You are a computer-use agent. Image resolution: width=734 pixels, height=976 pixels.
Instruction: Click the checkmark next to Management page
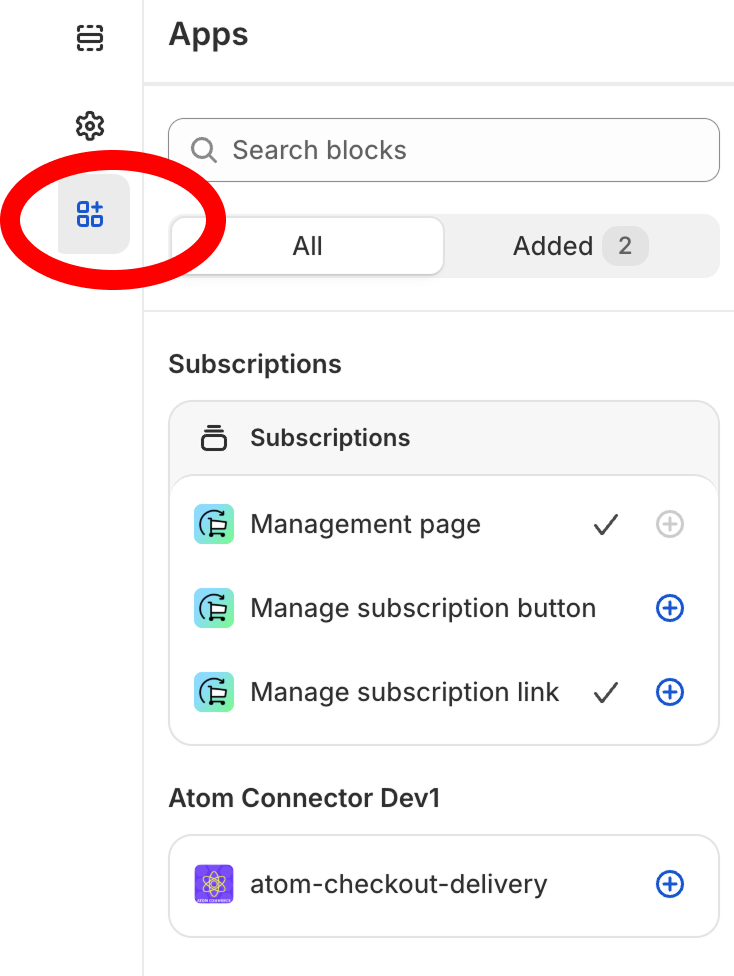click(606, 523)
